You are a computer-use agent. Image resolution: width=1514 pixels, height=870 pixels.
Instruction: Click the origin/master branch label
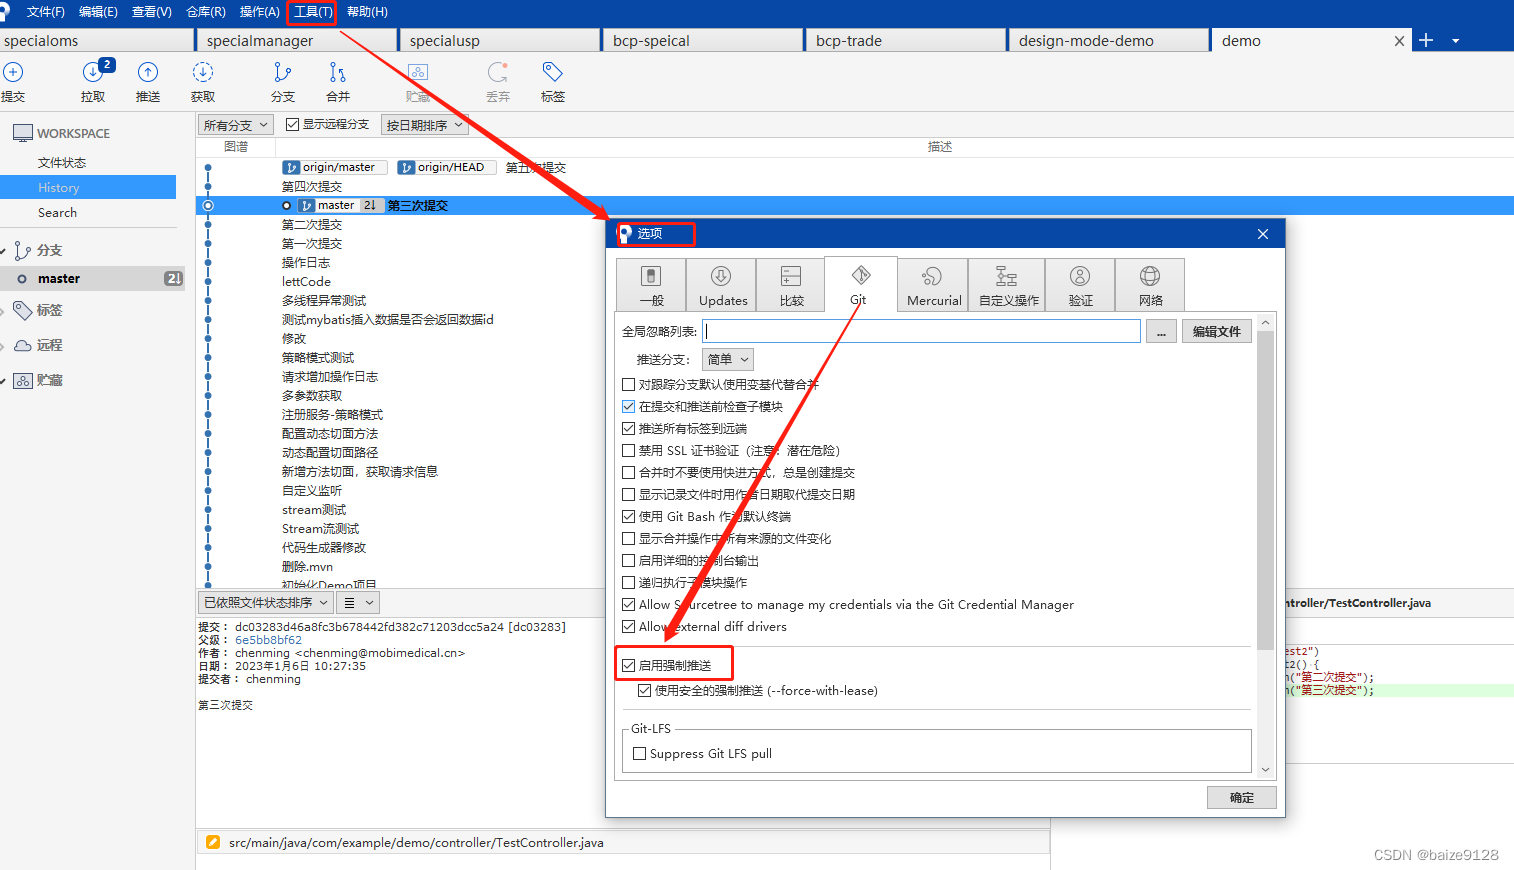tap(337, 167)
